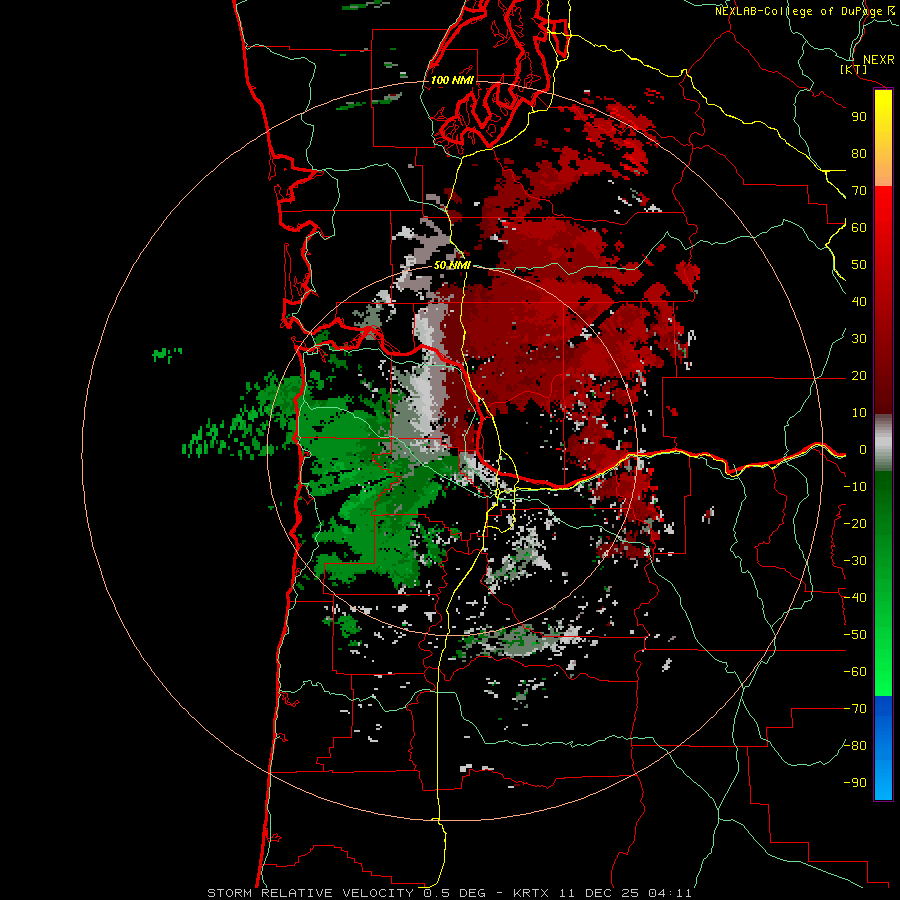Image resolution: width=900 pixels, height=900 pixels.
Task: Click "STORM RELATIVE VELOCITY" in bottom caption
Action: click(310, 893)
